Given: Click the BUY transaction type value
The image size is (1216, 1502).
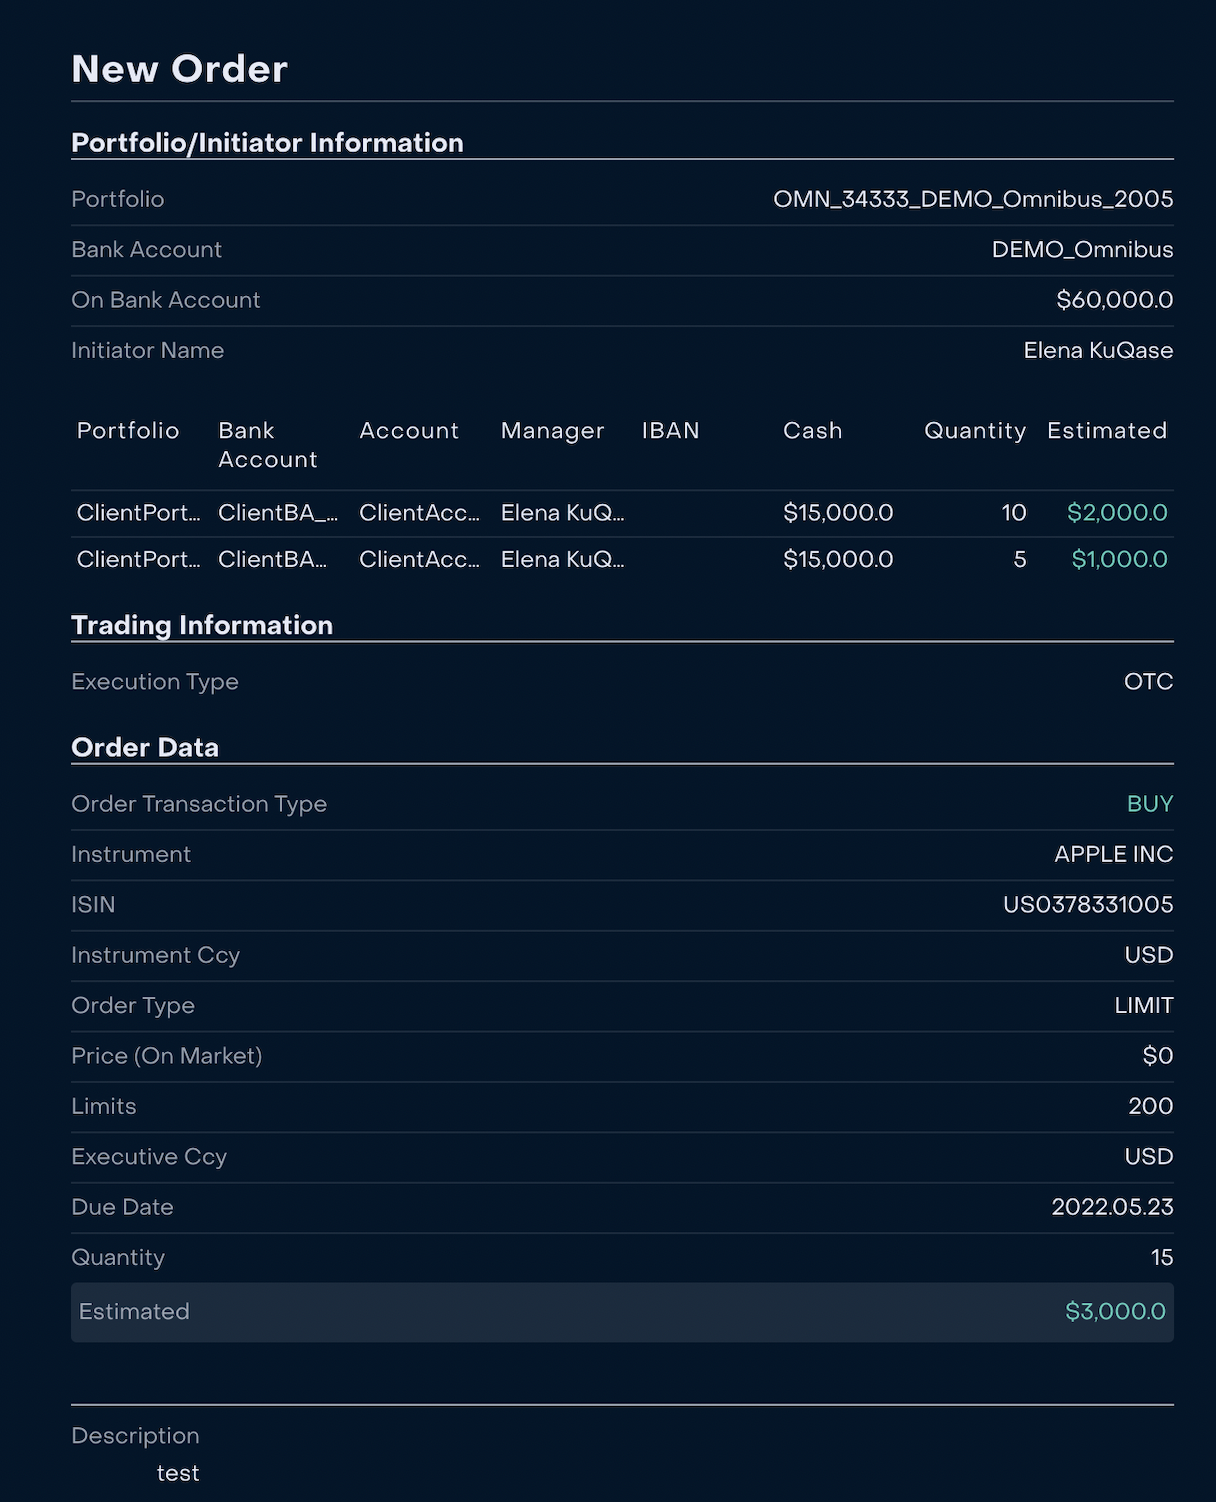Looking at the screenshot, I should [1149, 804].
